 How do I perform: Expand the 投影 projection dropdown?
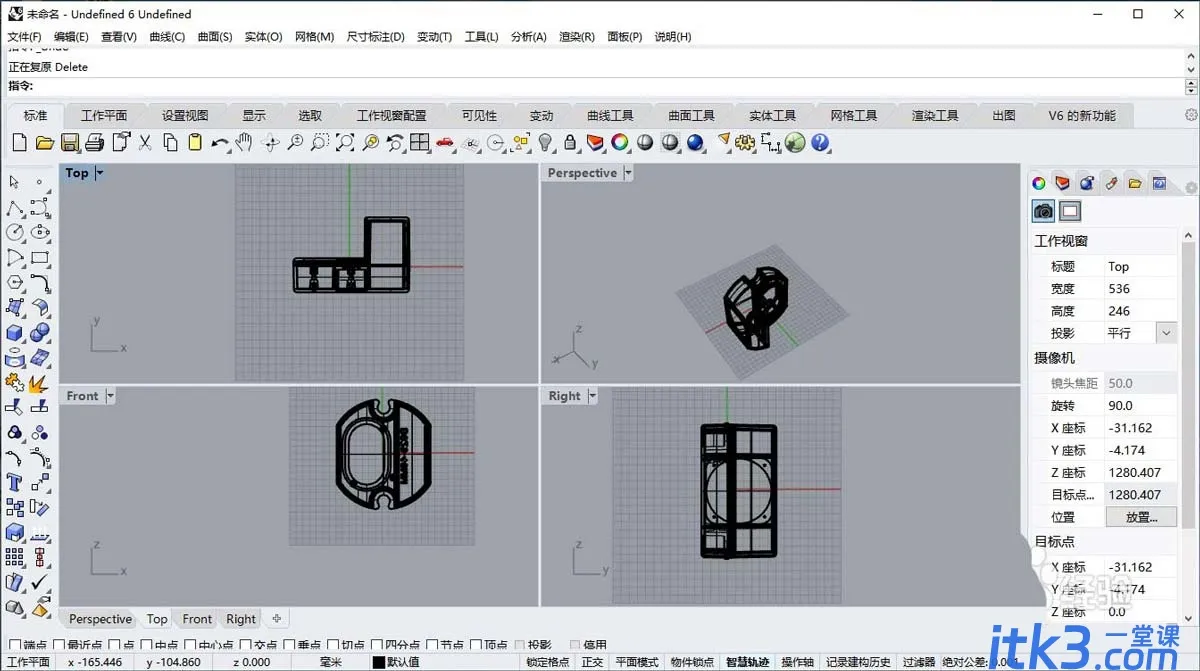click(1166, 333)
